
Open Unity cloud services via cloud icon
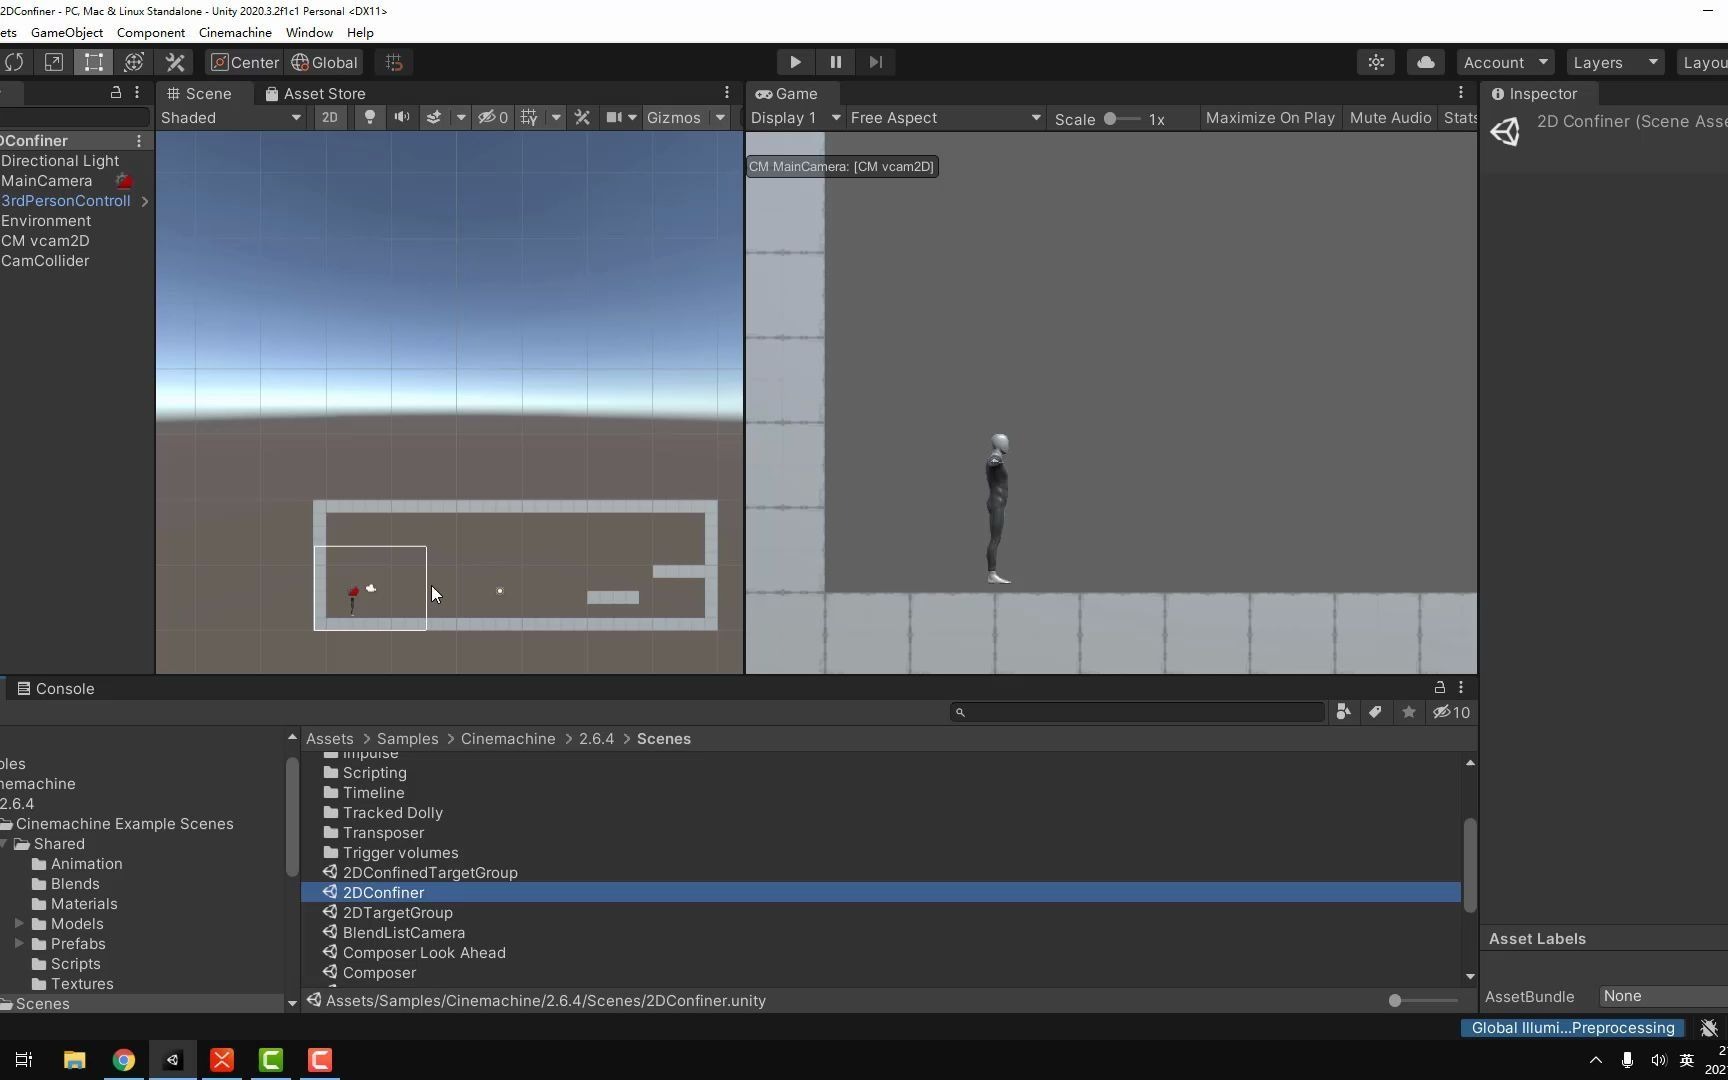[1425, 62]
